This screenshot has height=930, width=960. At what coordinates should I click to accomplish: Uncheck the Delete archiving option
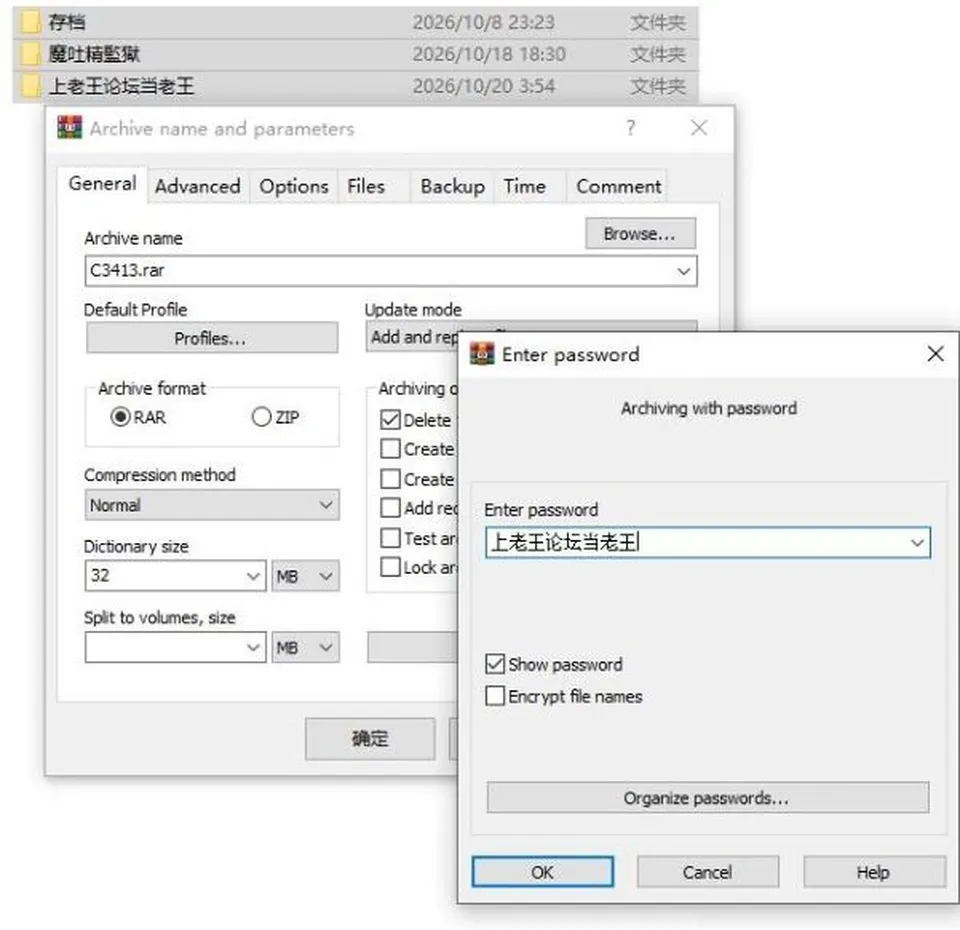click(x=390, y=420)
